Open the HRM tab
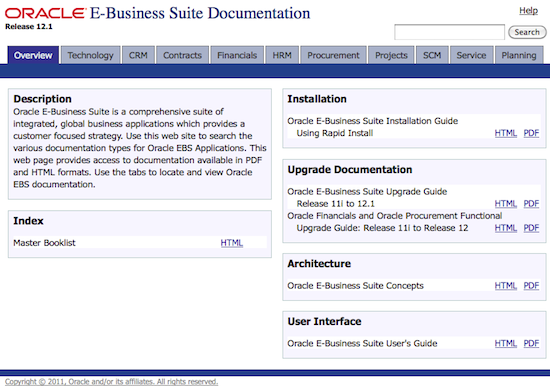The width and height of the screenshot is (550, 390). (282, 55)
